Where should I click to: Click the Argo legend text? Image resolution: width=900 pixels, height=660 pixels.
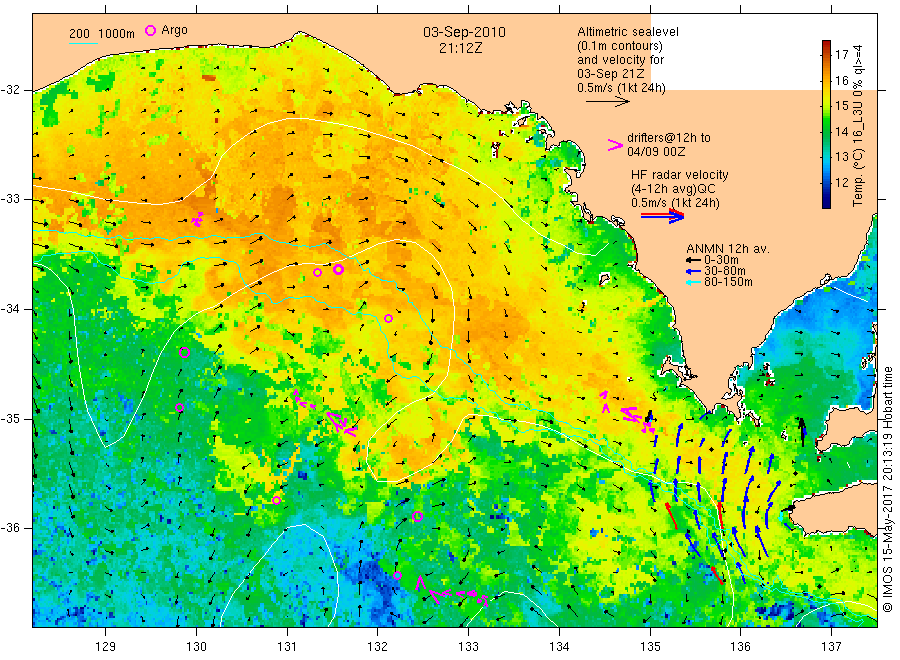tap(174, 30)
